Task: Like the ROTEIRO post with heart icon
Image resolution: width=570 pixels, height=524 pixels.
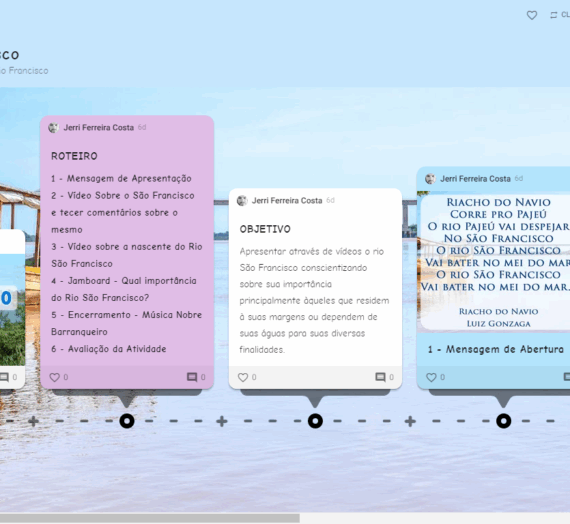Action: pos(55,377)
